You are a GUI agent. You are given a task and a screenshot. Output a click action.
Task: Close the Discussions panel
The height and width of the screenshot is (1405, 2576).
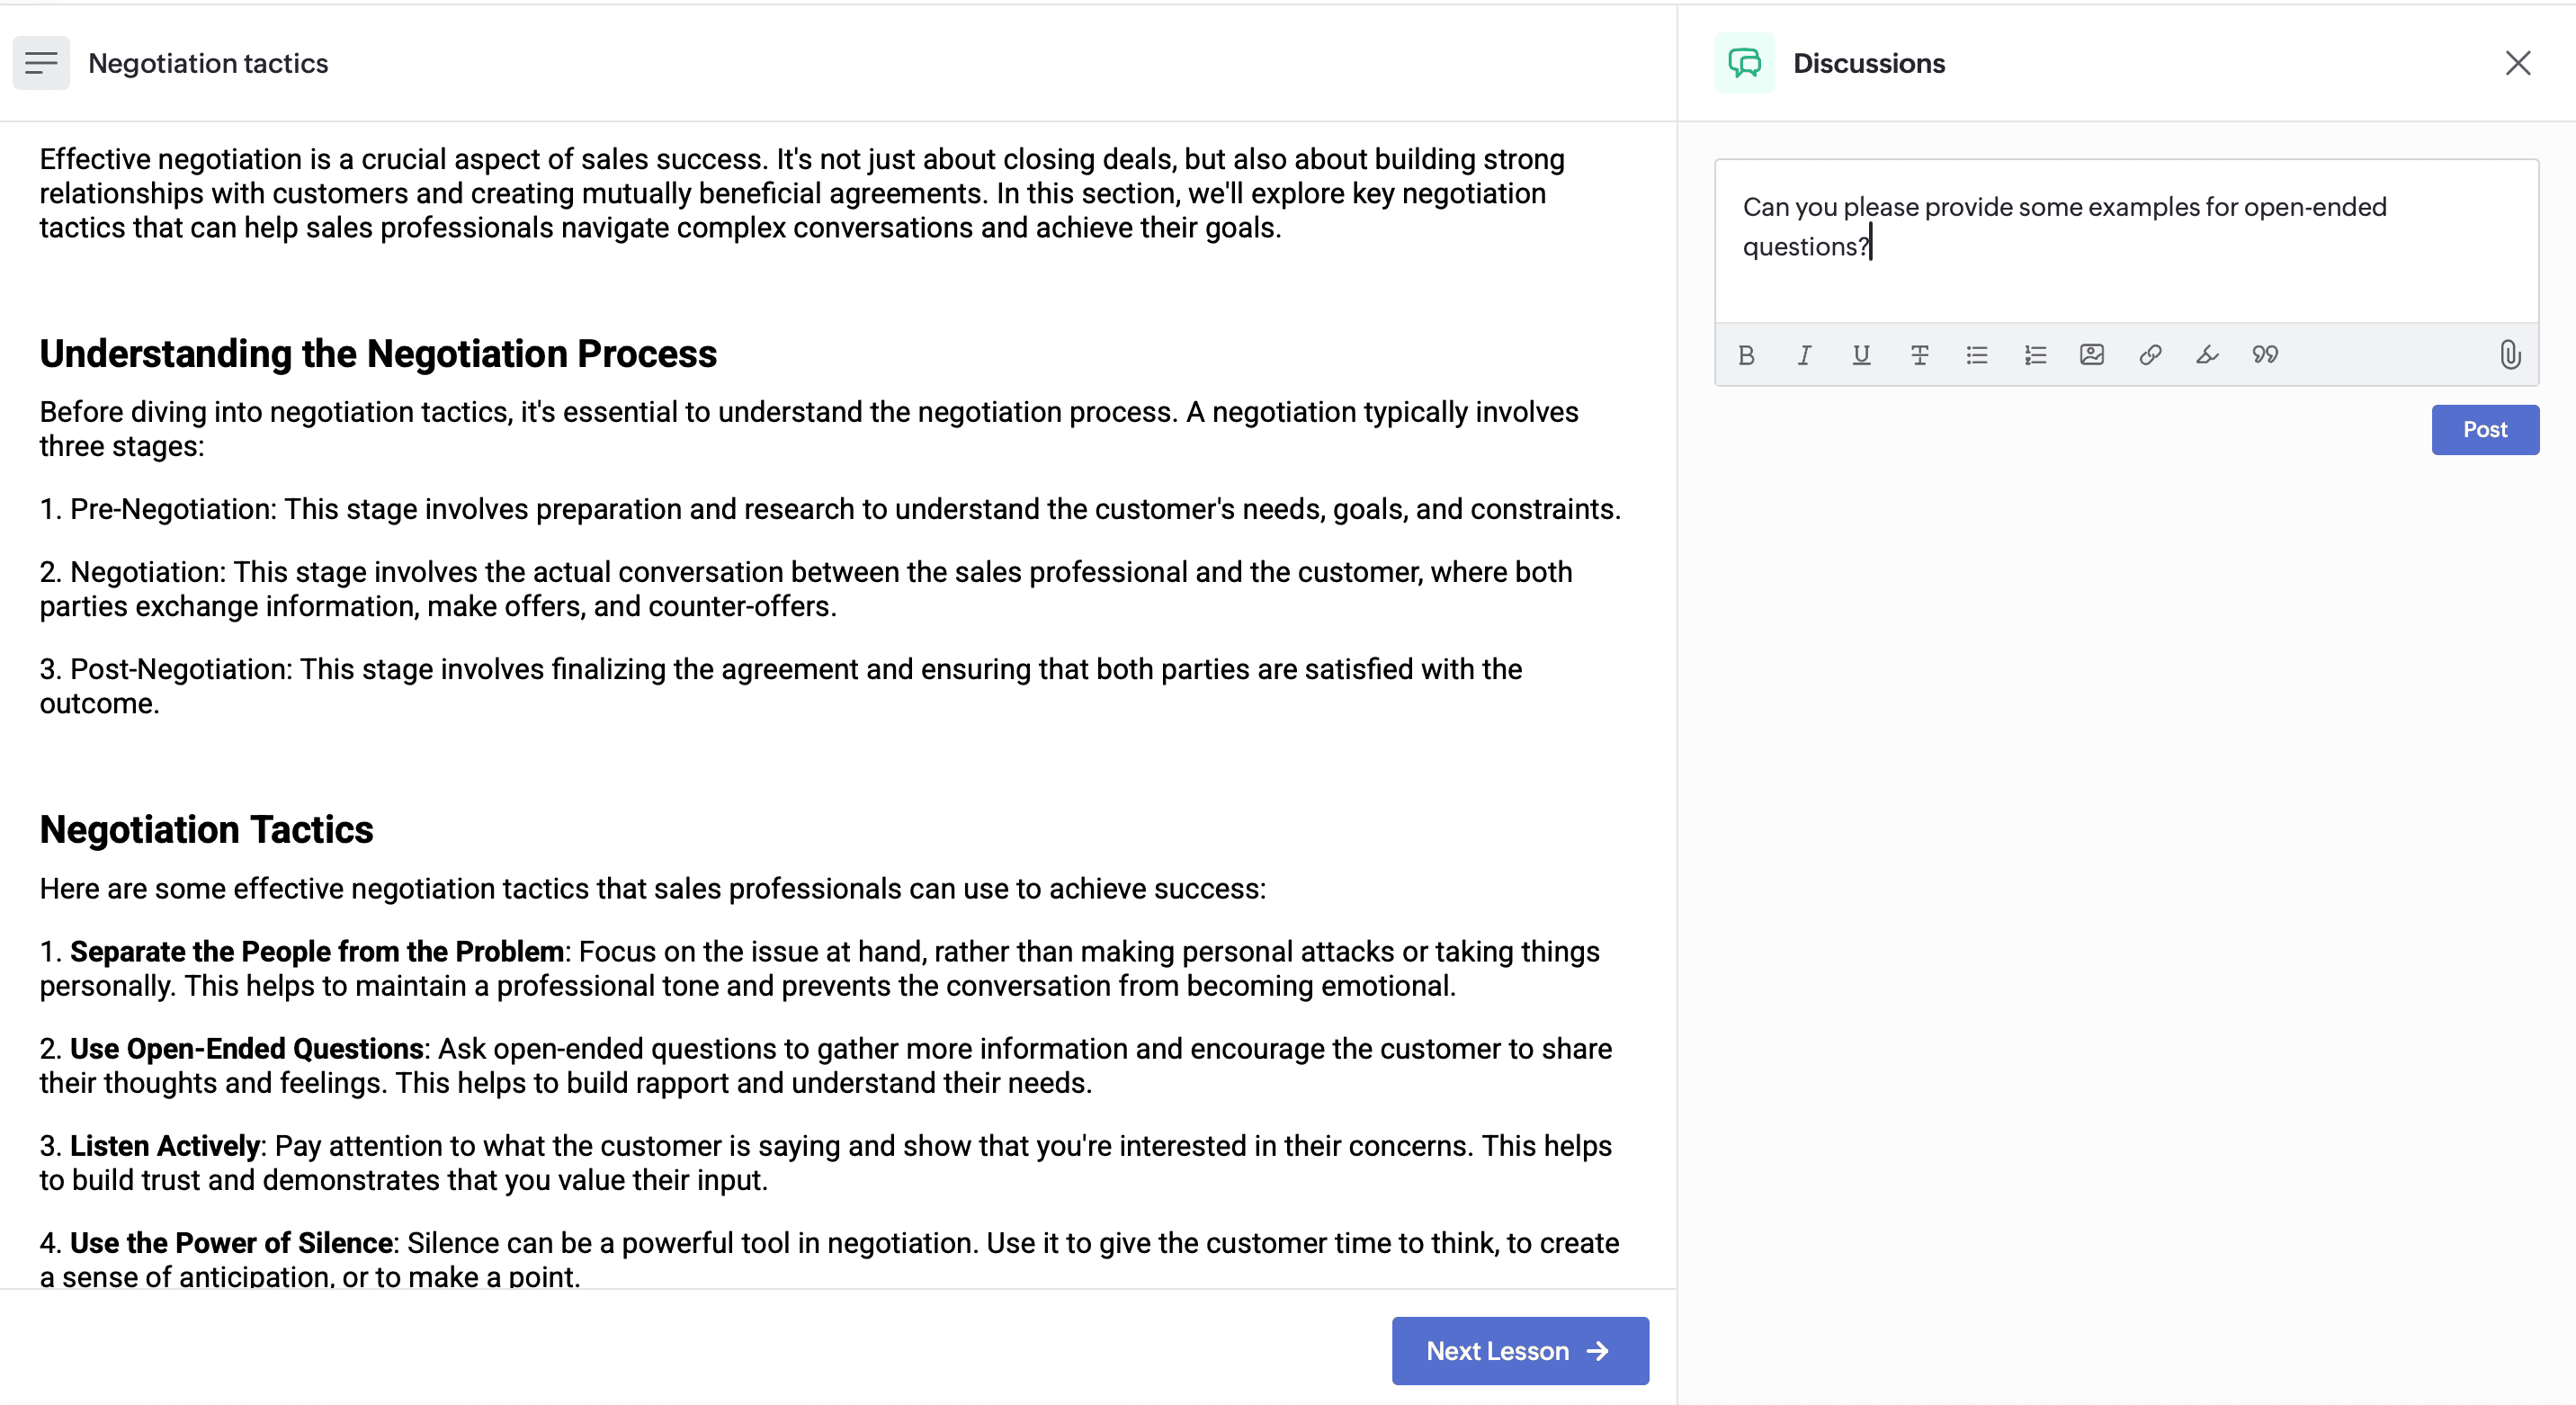2517,63
